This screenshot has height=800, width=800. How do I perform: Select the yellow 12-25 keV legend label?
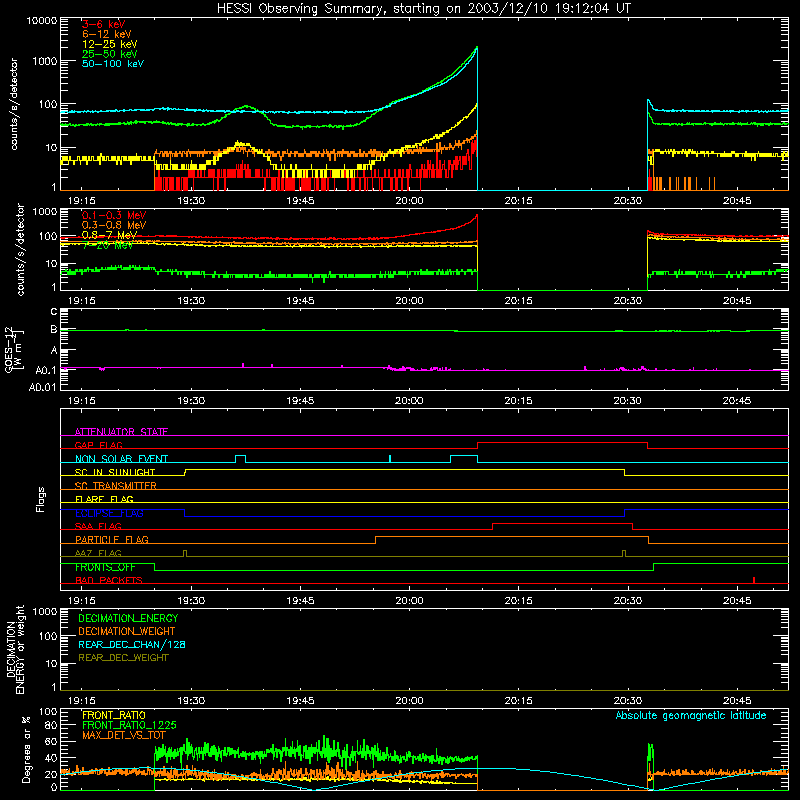coord(110,44)
